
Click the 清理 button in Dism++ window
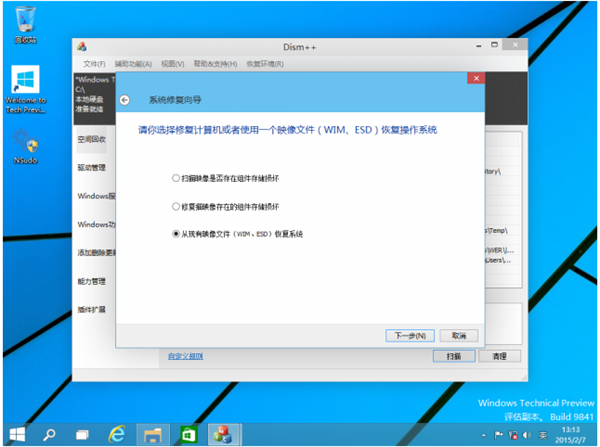click(x=499, y=356)
